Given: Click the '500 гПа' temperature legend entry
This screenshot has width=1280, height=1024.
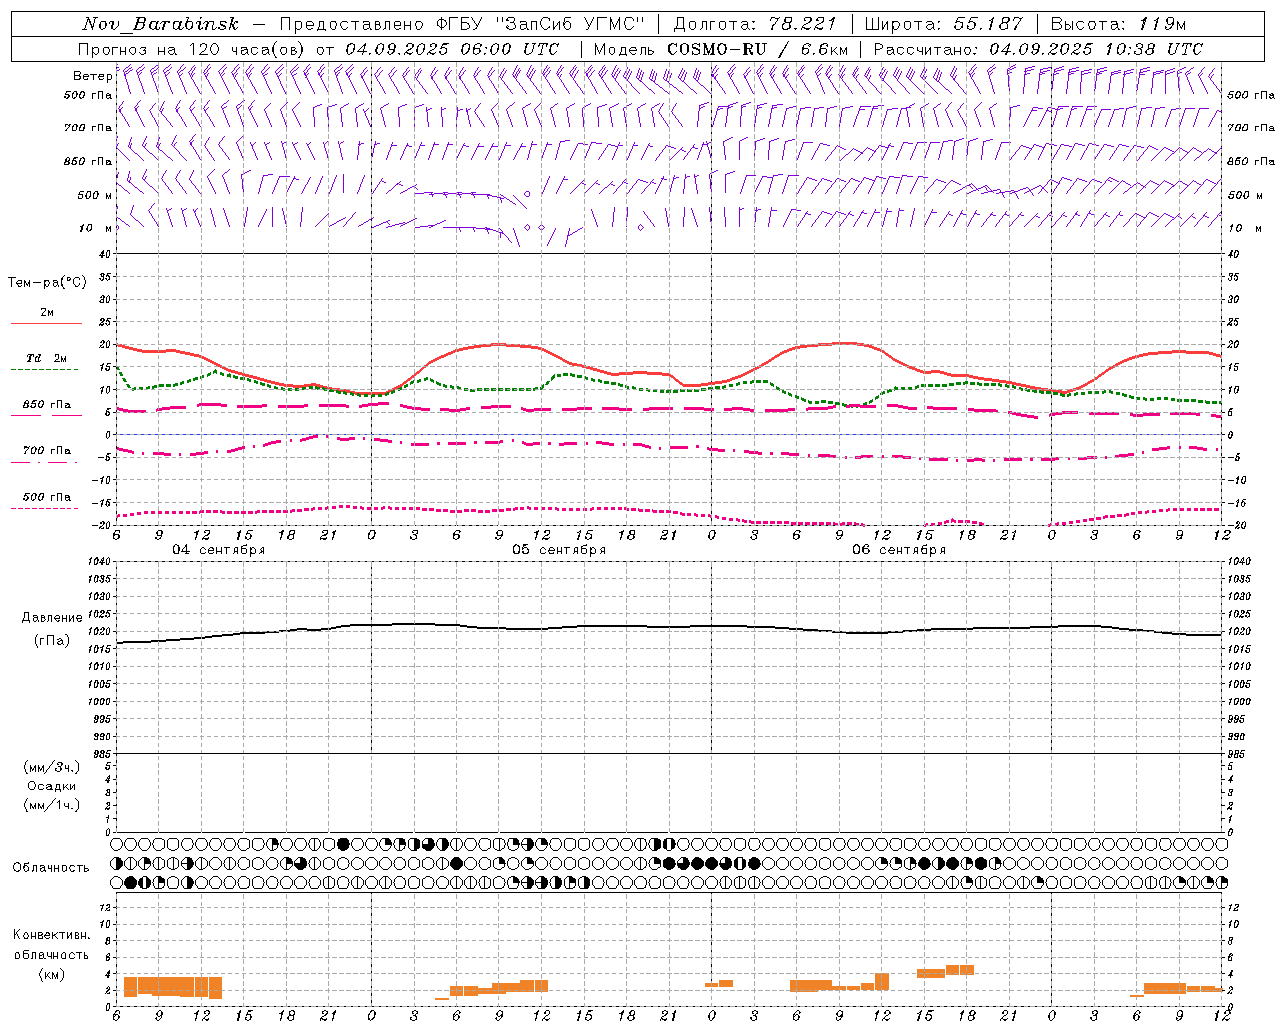Looking at the screenshot, I should 46,497.
